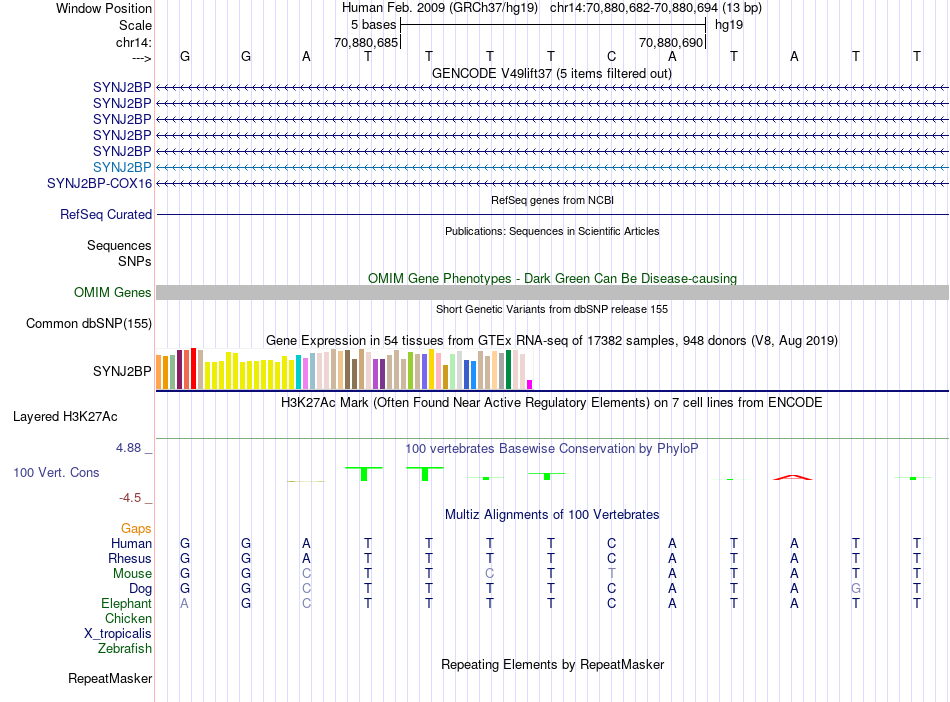Viewport: 950px width, 702px height.
Task: Select the Scale row label
Action: [x=135, y=25]
